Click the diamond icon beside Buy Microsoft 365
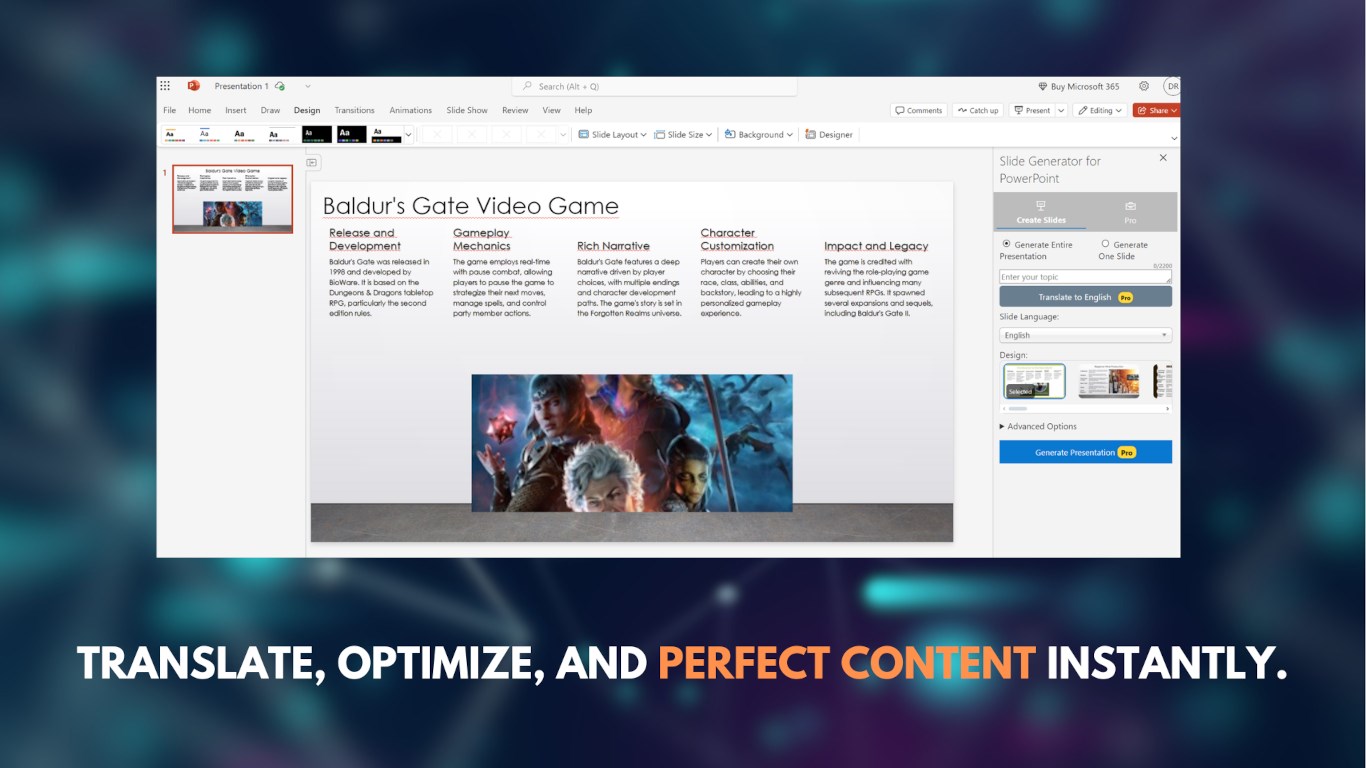Image resolution: width=1366 pixels, height=768 pixels. coord(1042,87)
